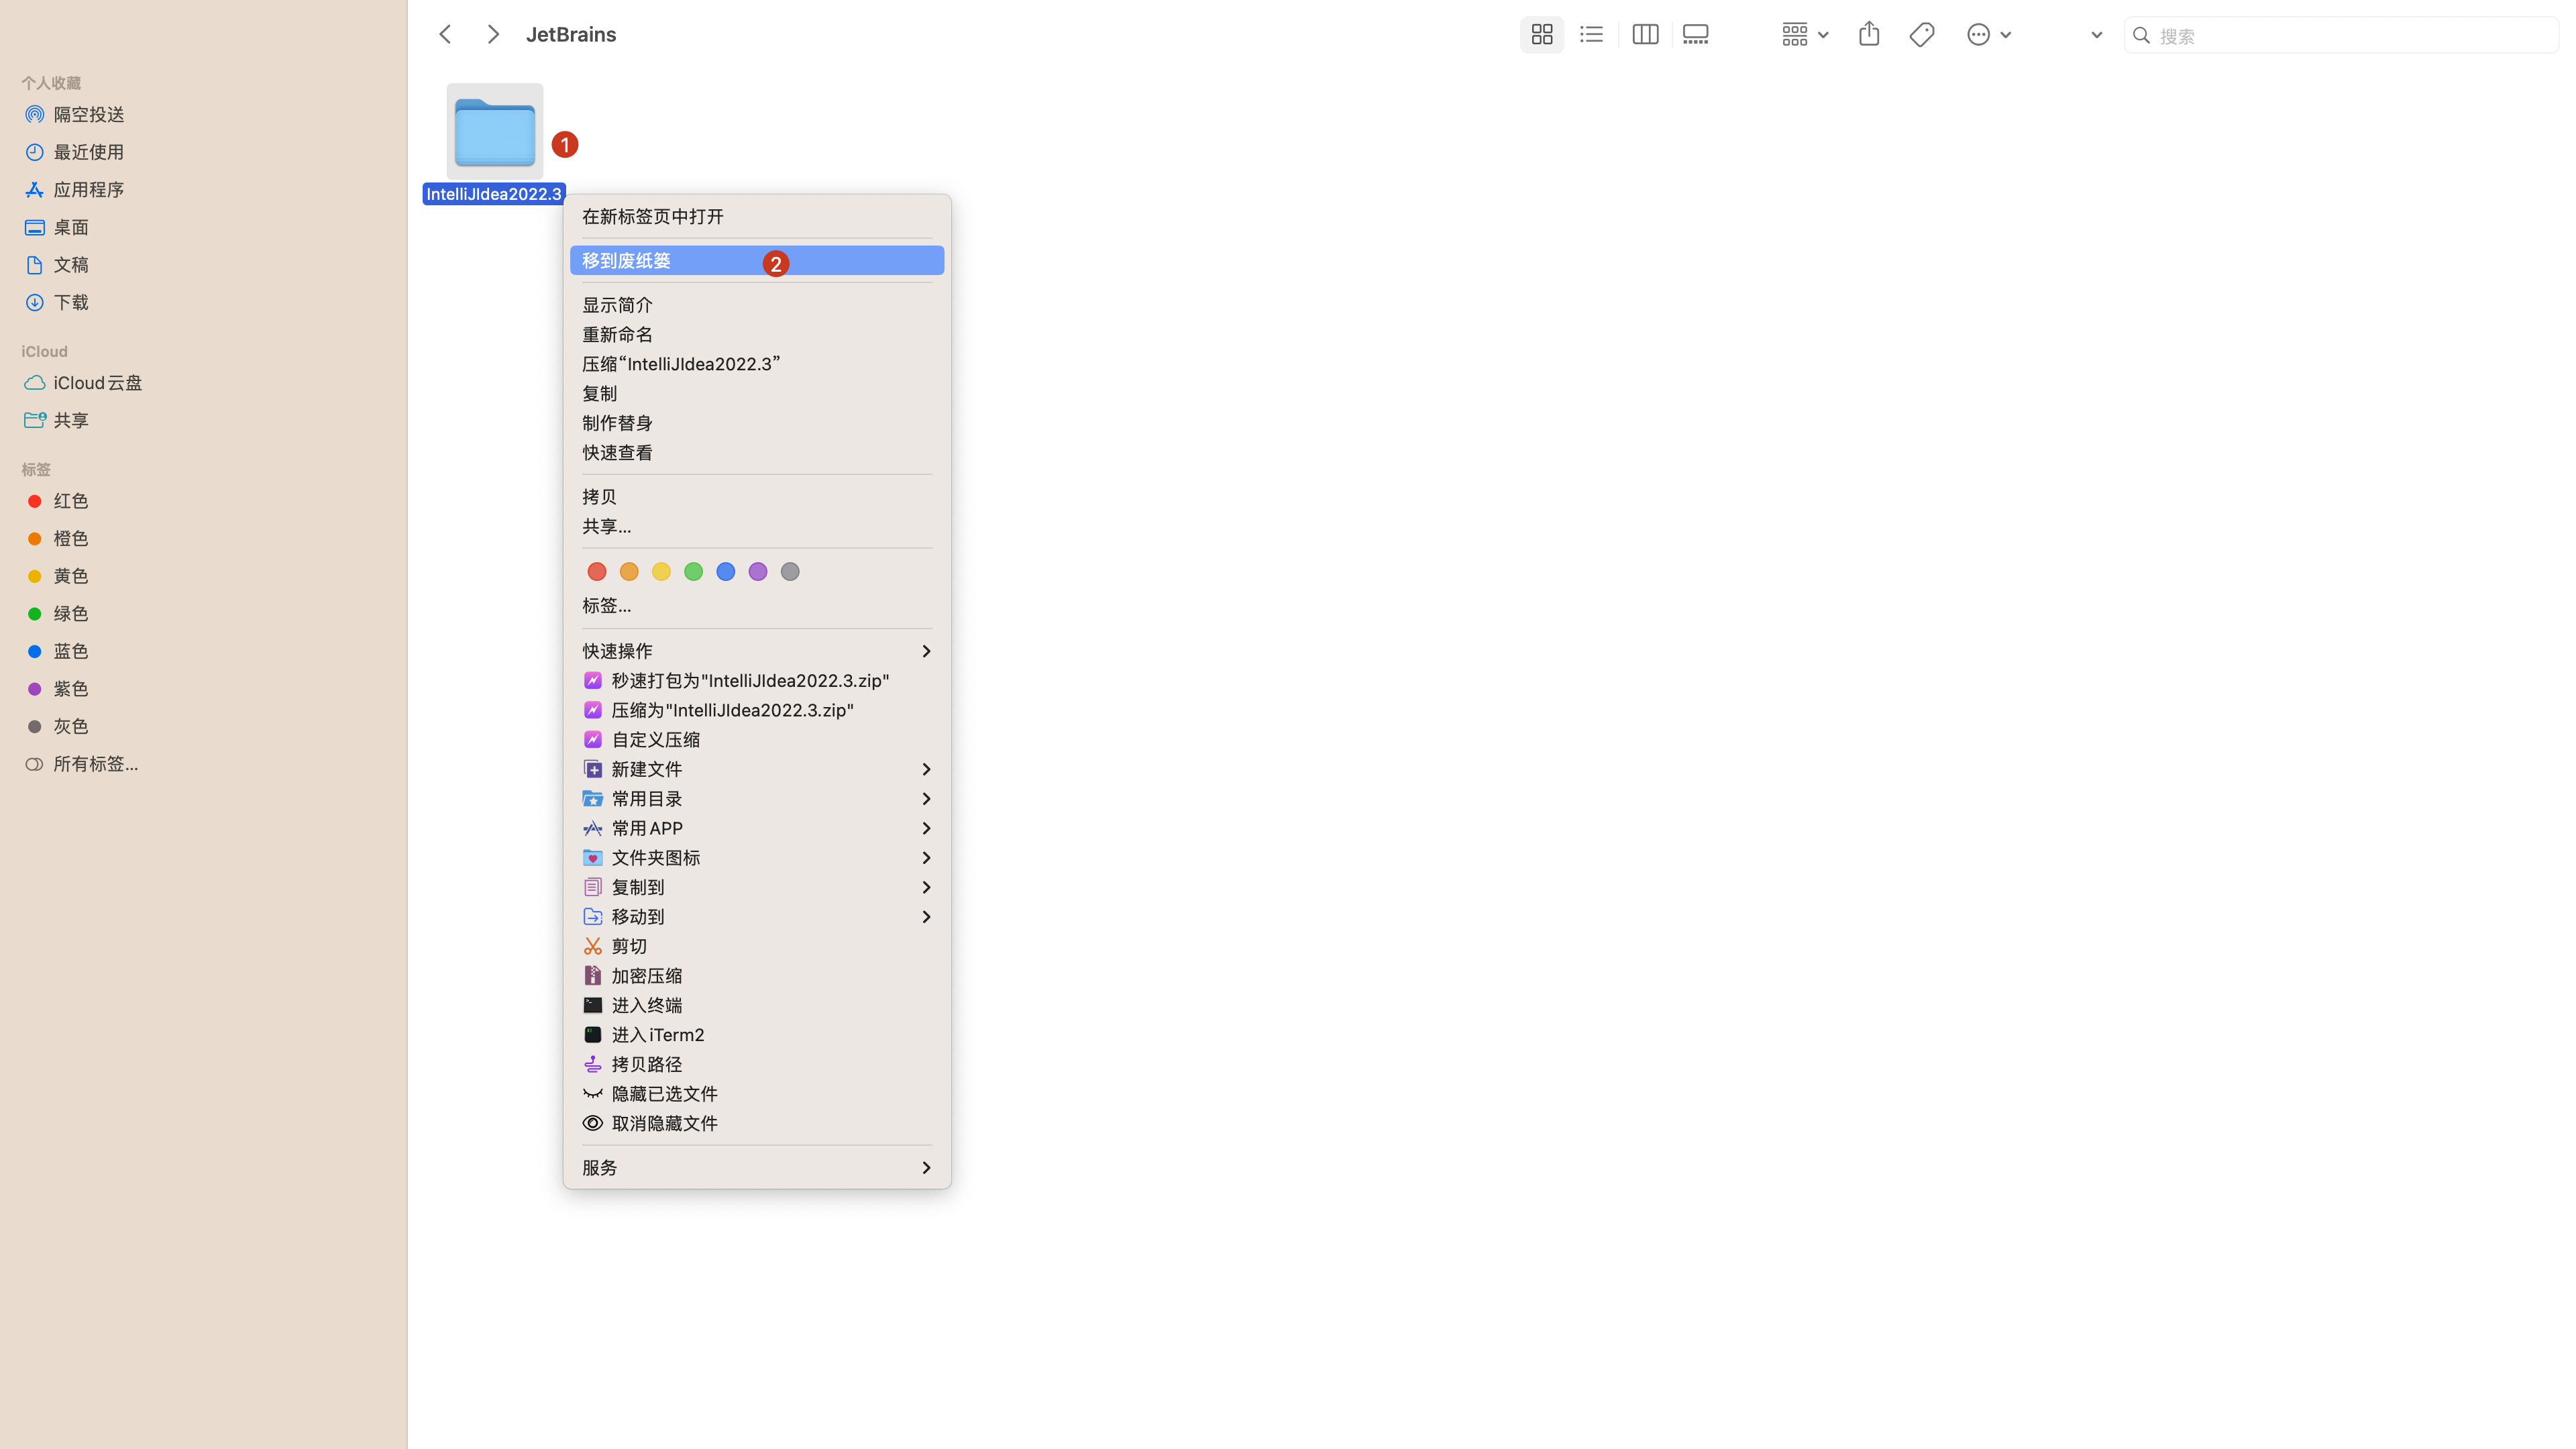Choose 在新标签页中打开 from context menu

(x=757, y=217)
